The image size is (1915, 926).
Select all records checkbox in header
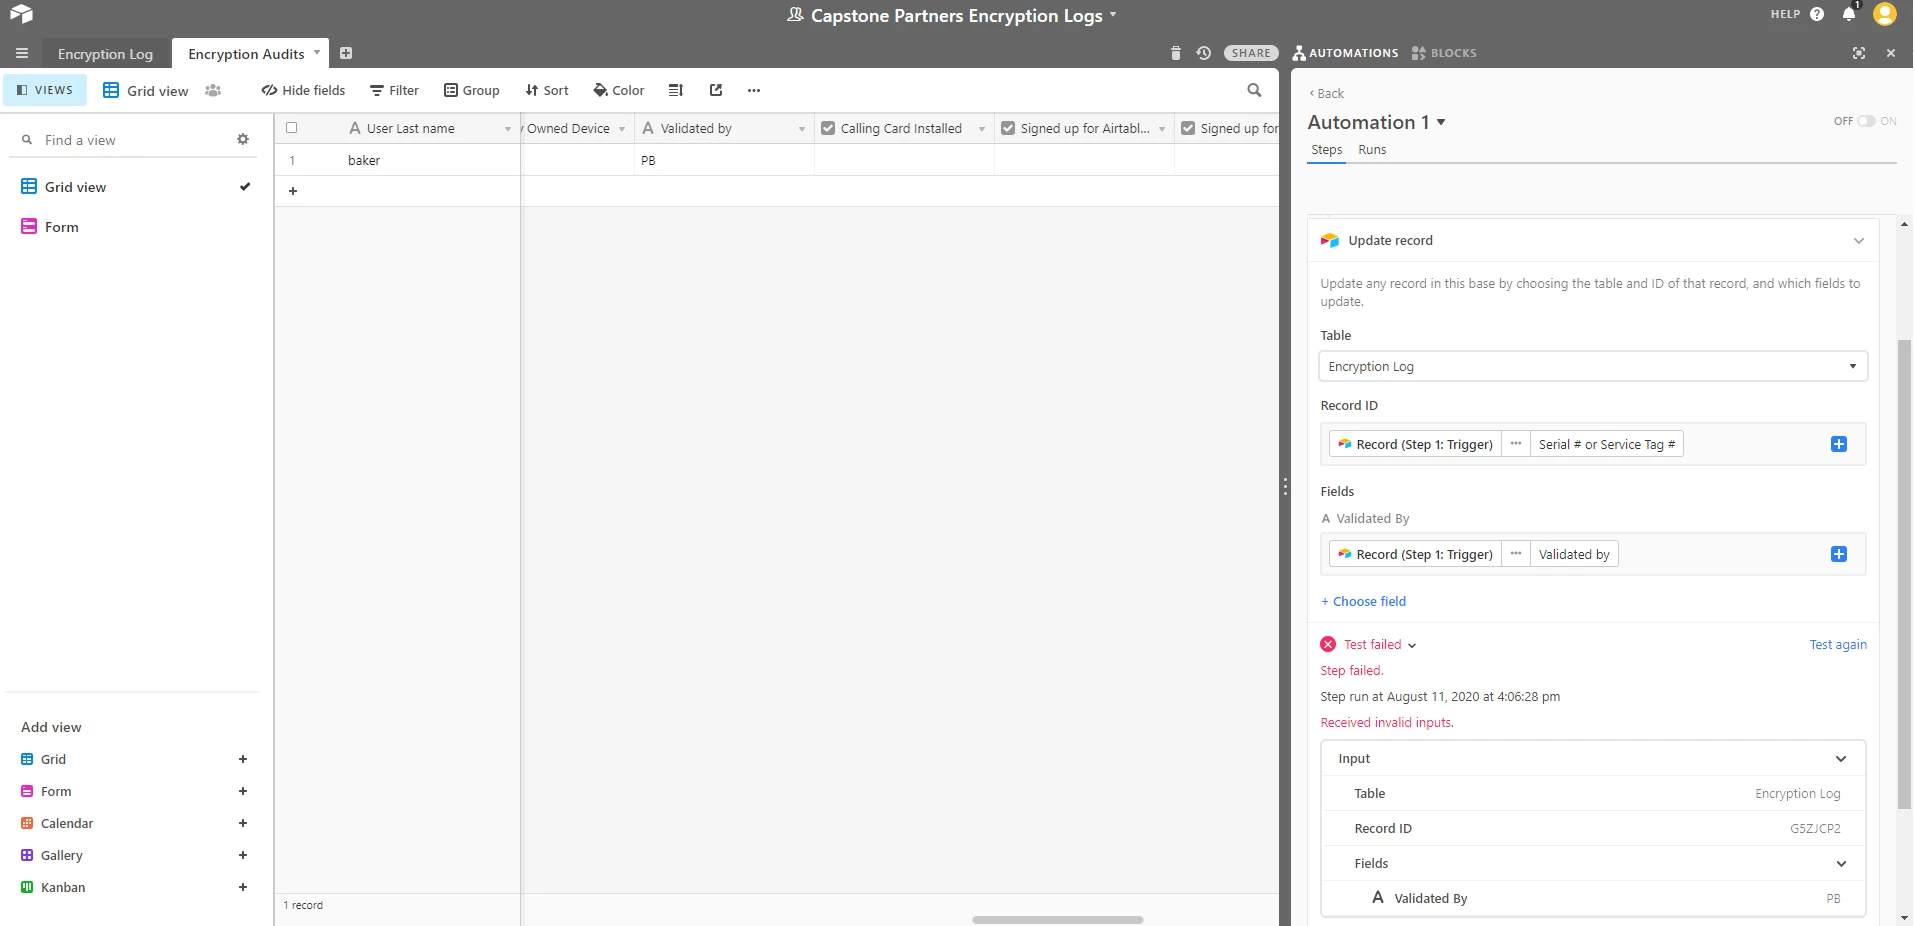point(292,128)
